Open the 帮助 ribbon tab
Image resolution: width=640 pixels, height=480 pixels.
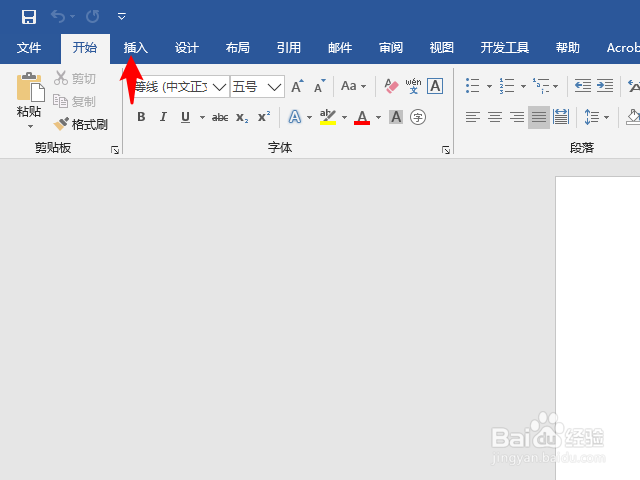point(567,48)
